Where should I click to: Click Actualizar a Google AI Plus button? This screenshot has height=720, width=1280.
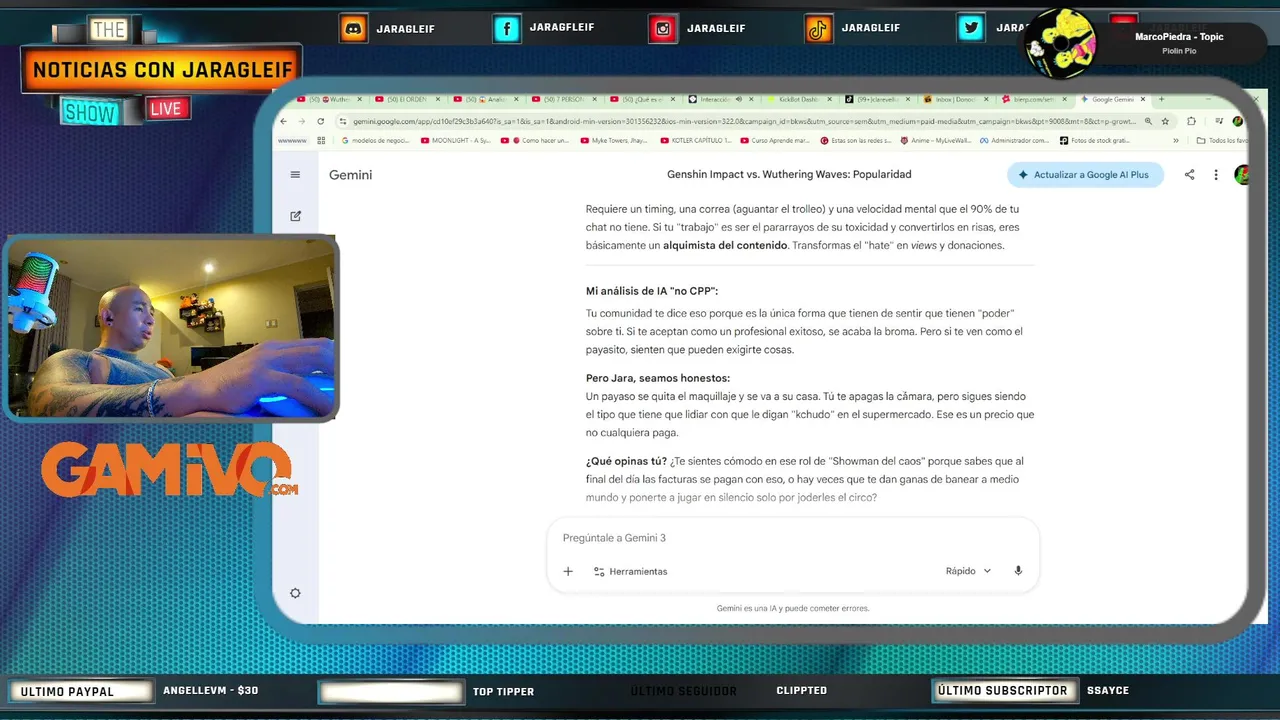[x=1085, y=175]
